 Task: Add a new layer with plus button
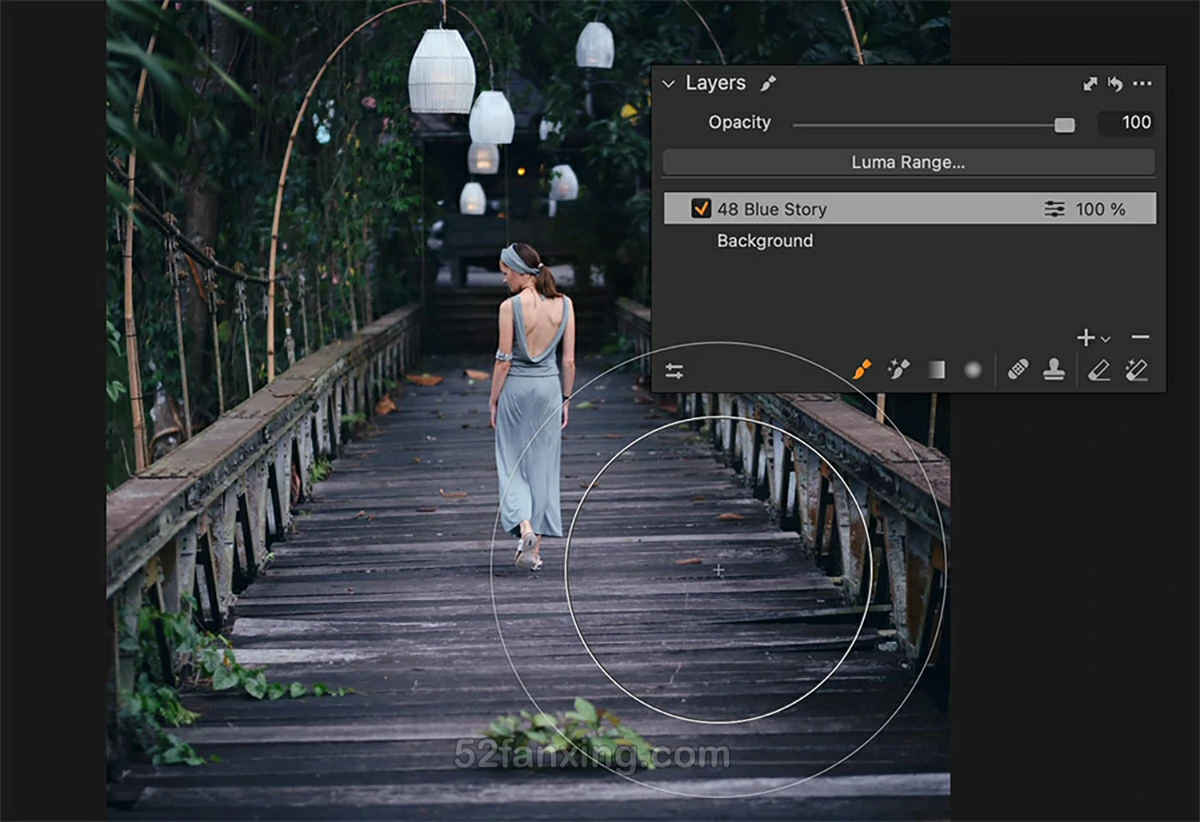[x=1085, y=338]
